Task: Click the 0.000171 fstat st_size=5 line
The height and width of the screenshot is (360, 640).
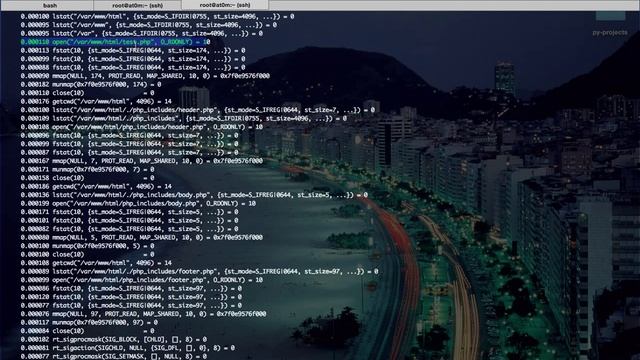Action: pyautogui.click(x=129, y=212)
